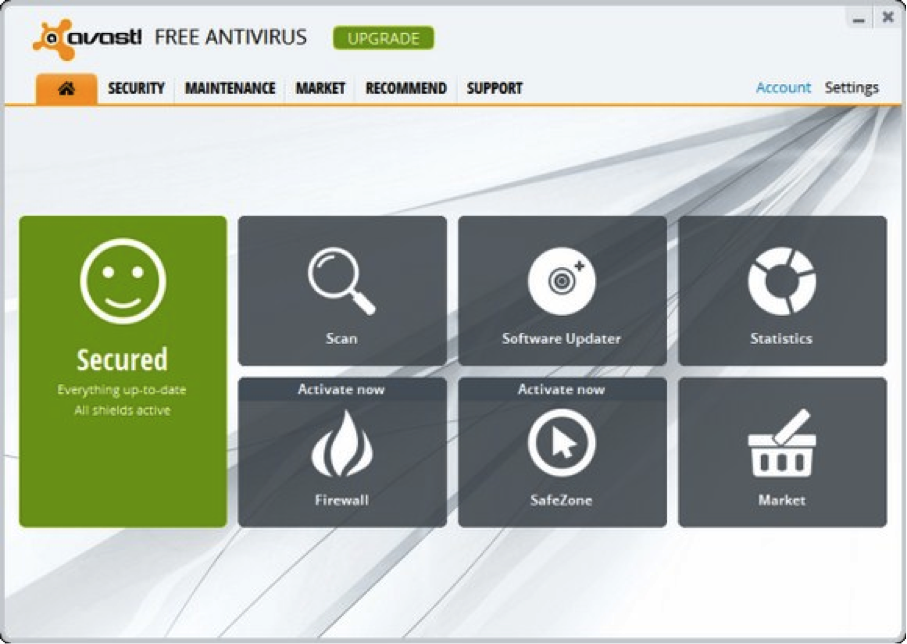Open the Software Updater disc icon

pos(561,282)
